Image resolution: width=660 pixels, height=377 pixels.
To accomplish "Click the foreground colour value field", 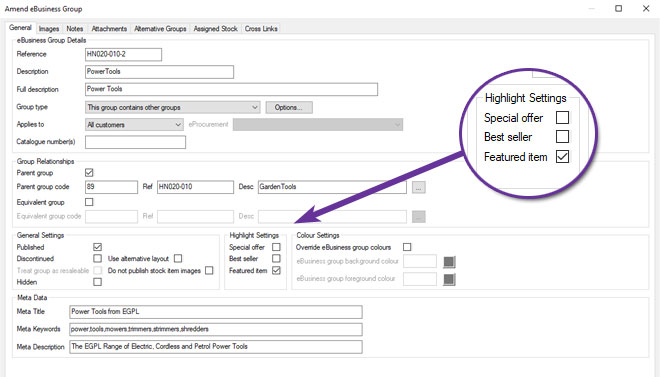I will click(420, 279).
